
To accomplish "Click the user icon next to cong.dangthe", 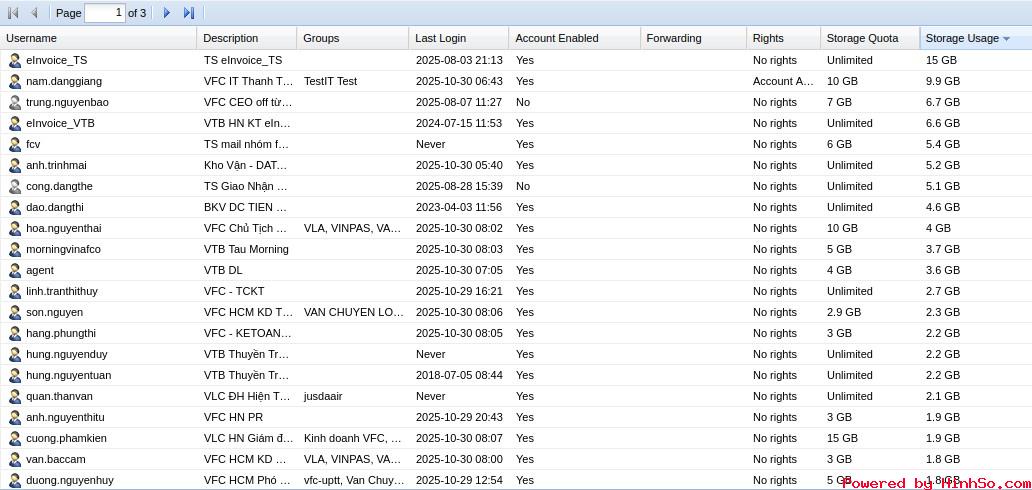I will tap(15, 186).
